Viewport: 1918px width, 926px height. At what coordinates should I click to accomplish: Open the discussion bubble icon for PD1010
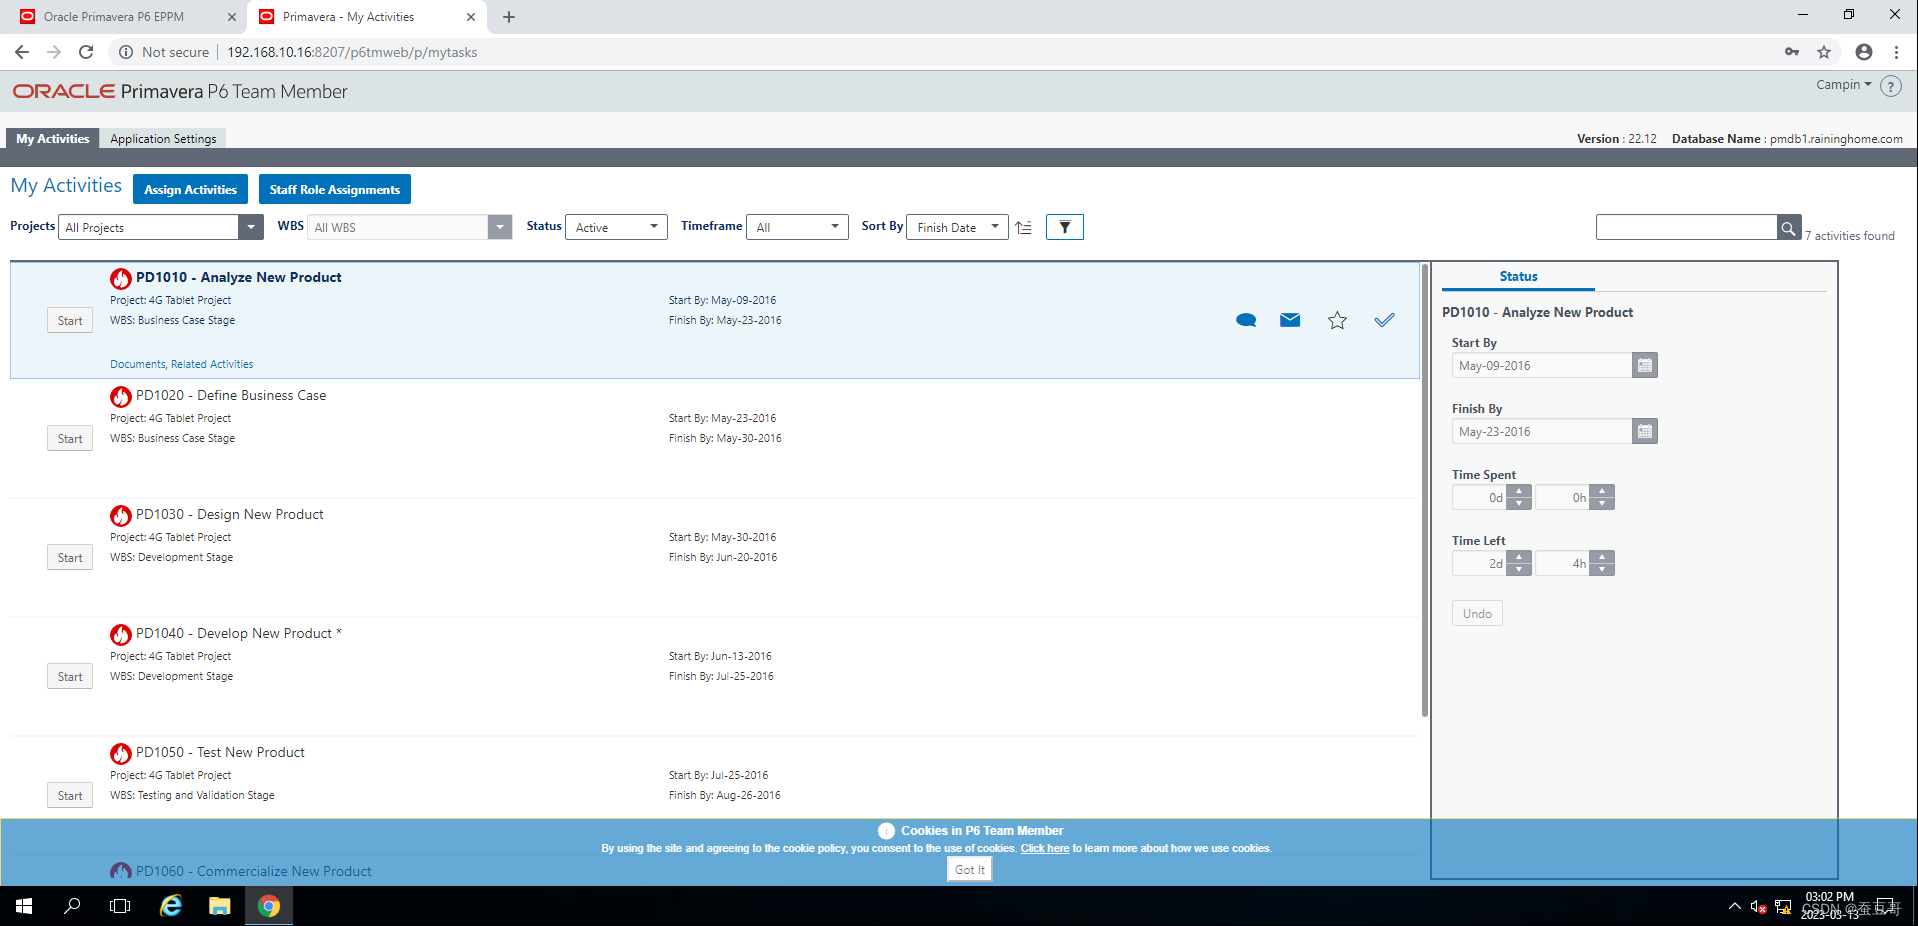click(x=1246, y=320)
